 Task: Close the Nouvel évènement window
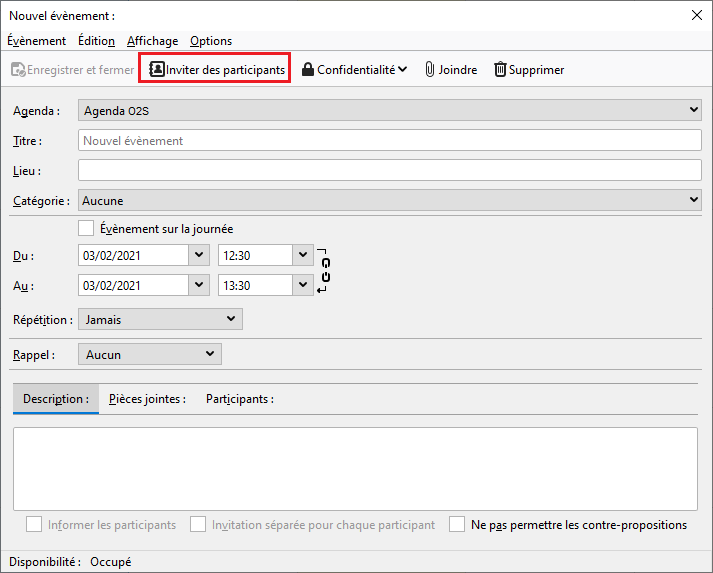[697, 15]
